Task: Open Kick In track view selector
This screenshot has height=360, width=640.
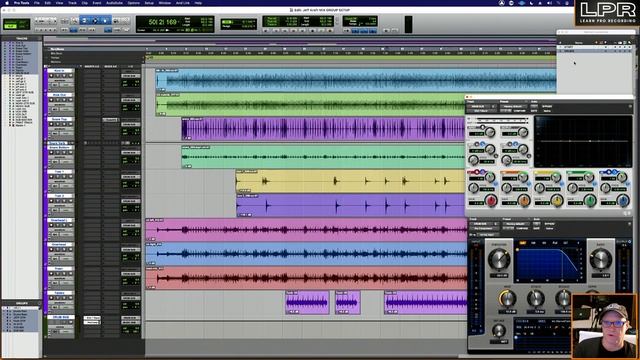Action: 60,80
